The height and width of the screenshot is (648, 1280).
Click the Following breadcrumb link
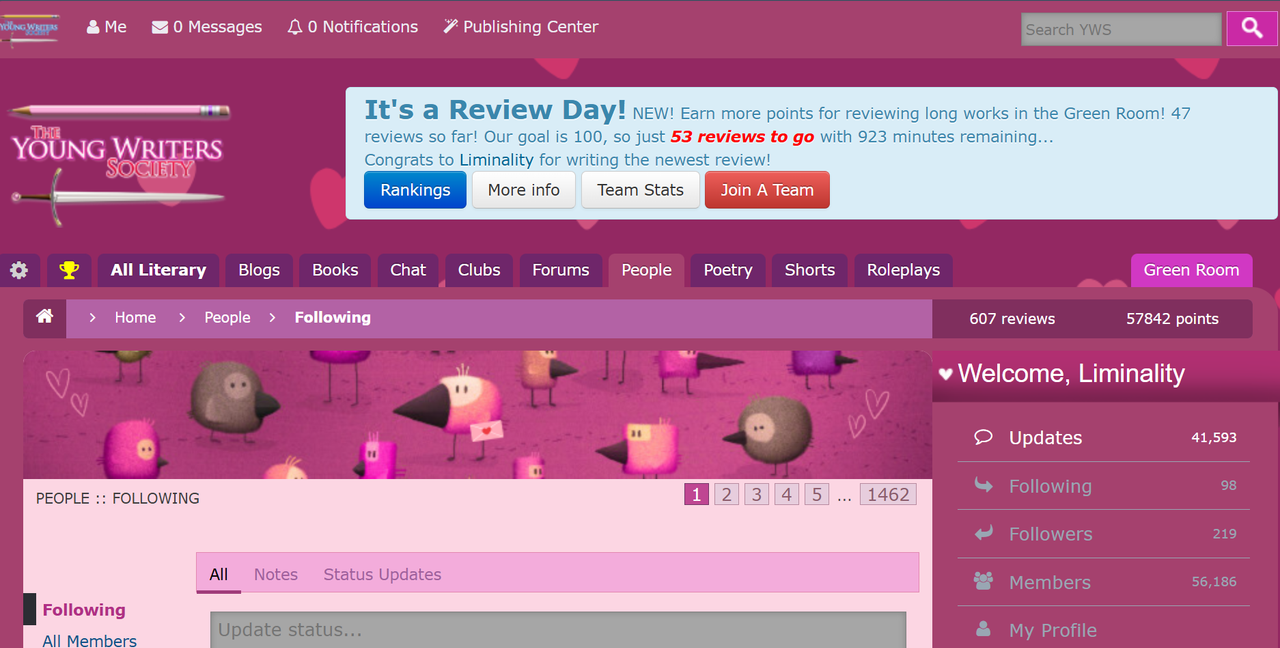(333, 318)
